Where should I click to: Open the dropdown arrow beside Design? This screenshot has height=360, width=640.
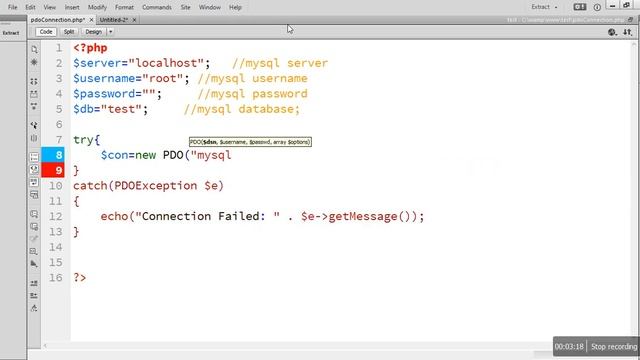point(110,32)
